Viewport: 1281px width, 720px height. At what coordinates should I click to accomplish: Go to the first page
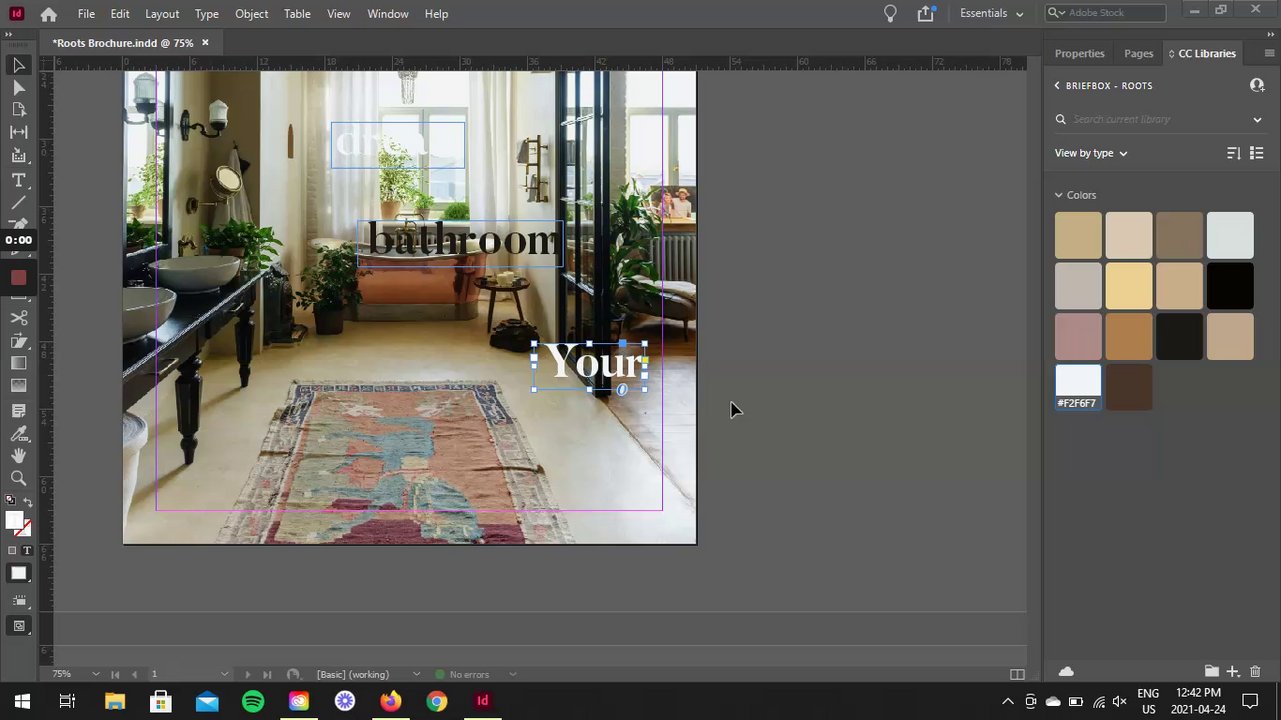[x=115, y=674]
